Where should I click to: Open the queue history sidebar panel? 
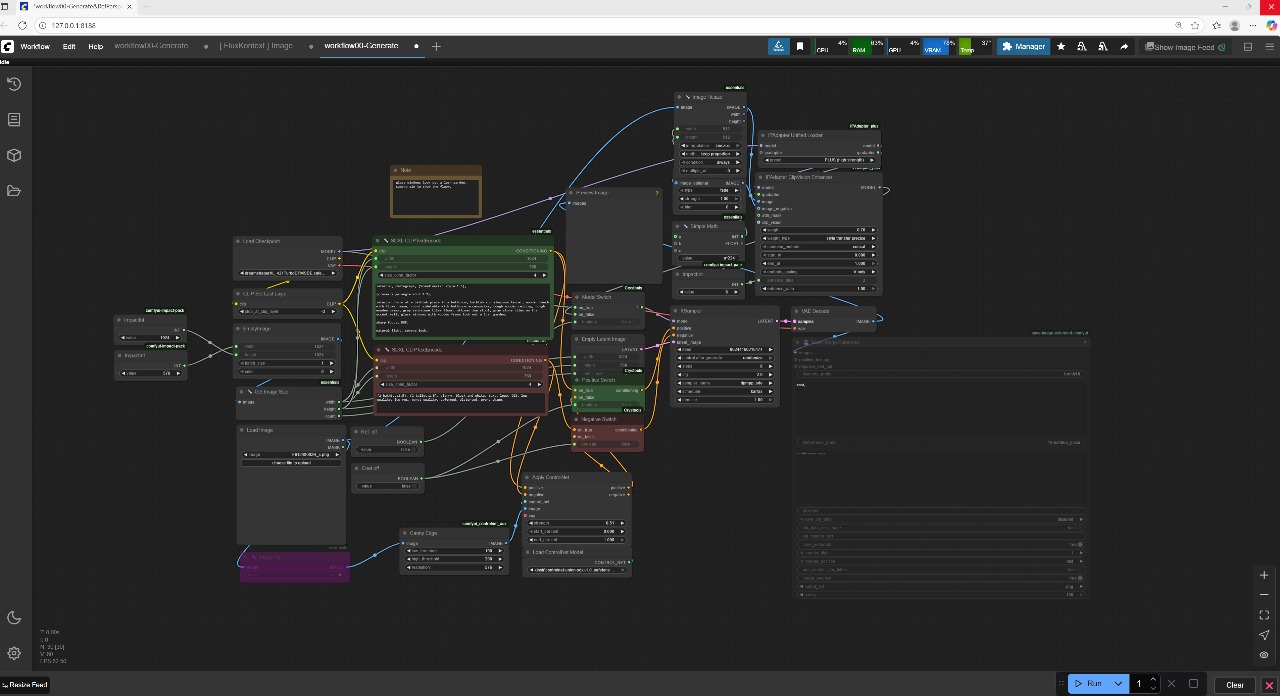[14, 84]
